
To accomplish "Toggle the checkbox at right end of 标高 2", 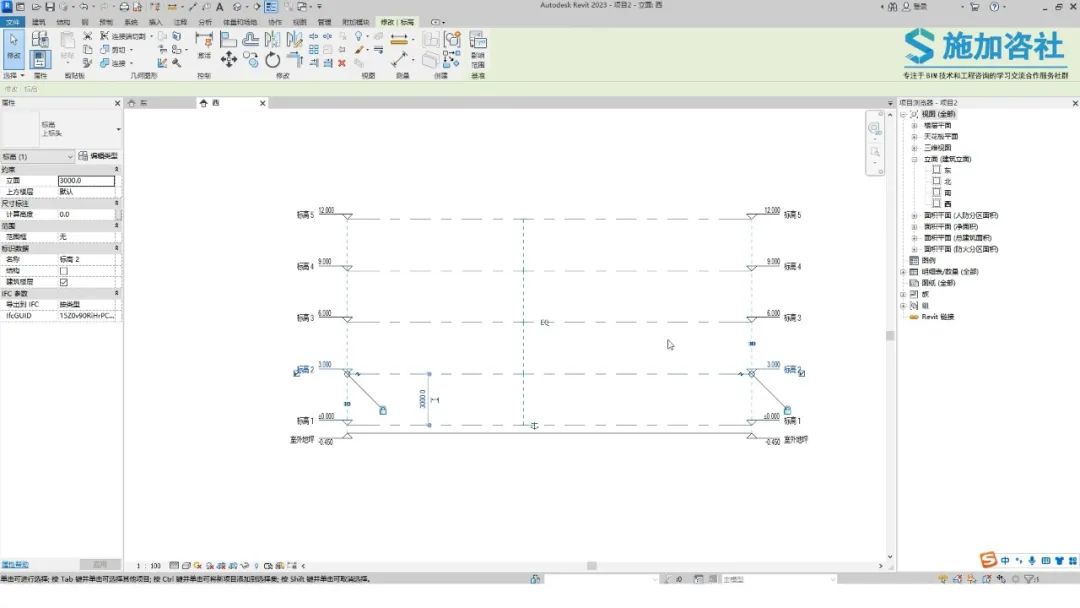I will click(801, 373).
